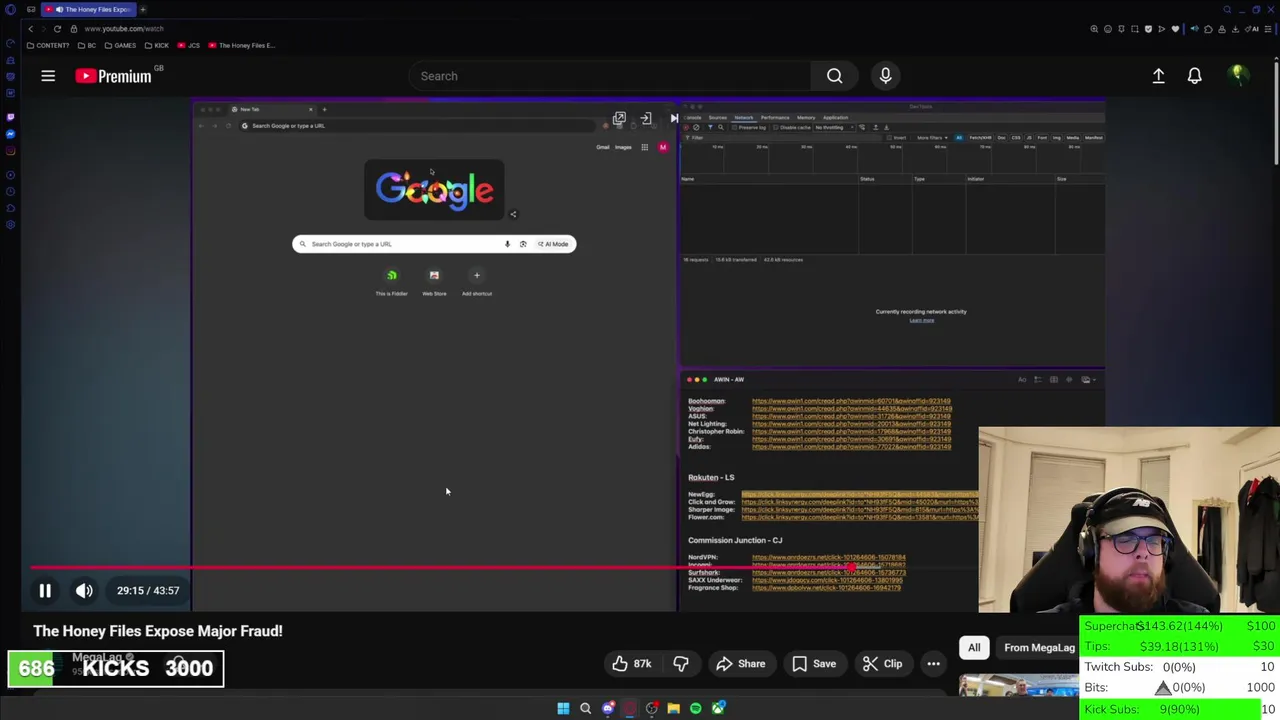
Task: Open the YouTube hamburger guide menu
Action: coord(48,76)
